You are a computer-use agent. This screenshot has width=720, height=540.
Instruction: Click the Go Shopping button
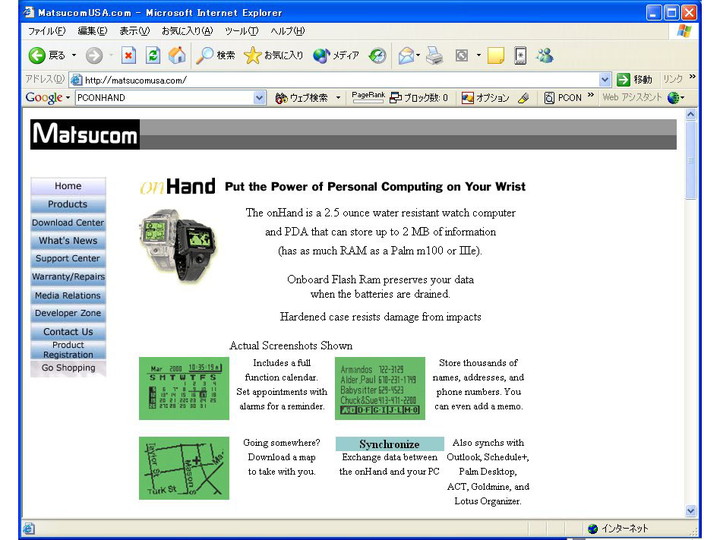point(68,368)
